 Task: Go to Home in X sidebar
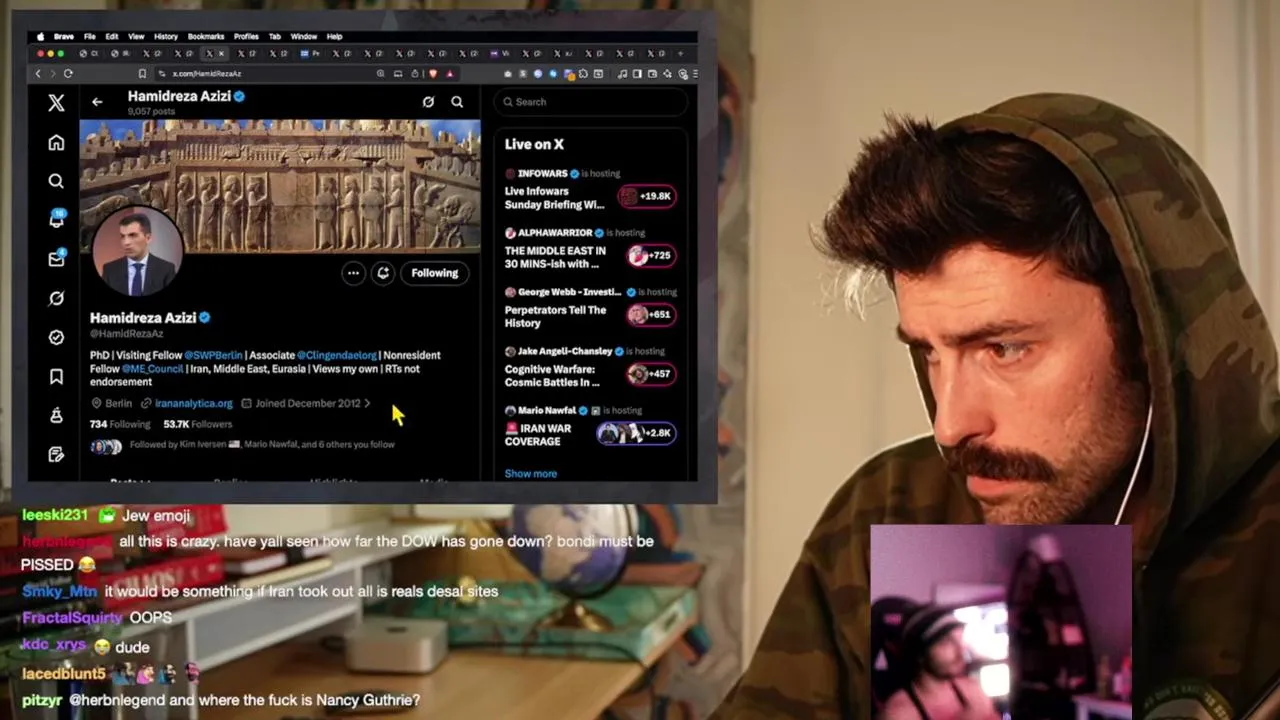coord(56,143)
